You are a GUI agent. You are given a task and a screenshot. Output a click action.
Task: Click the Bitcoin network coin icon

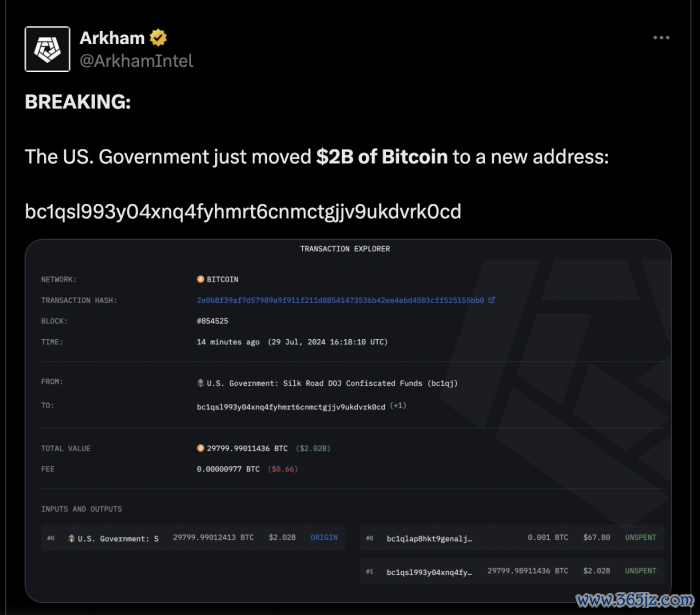click(200, 279)
